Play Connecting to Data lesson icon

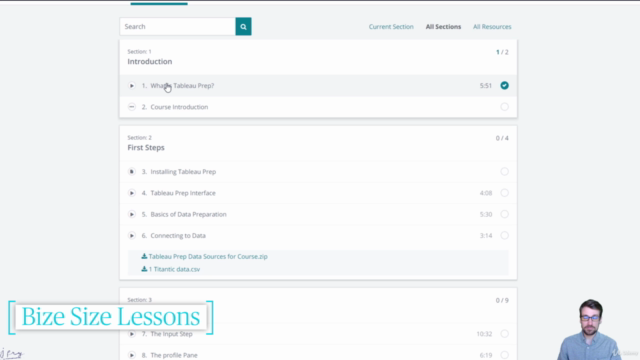pos(131,236)
